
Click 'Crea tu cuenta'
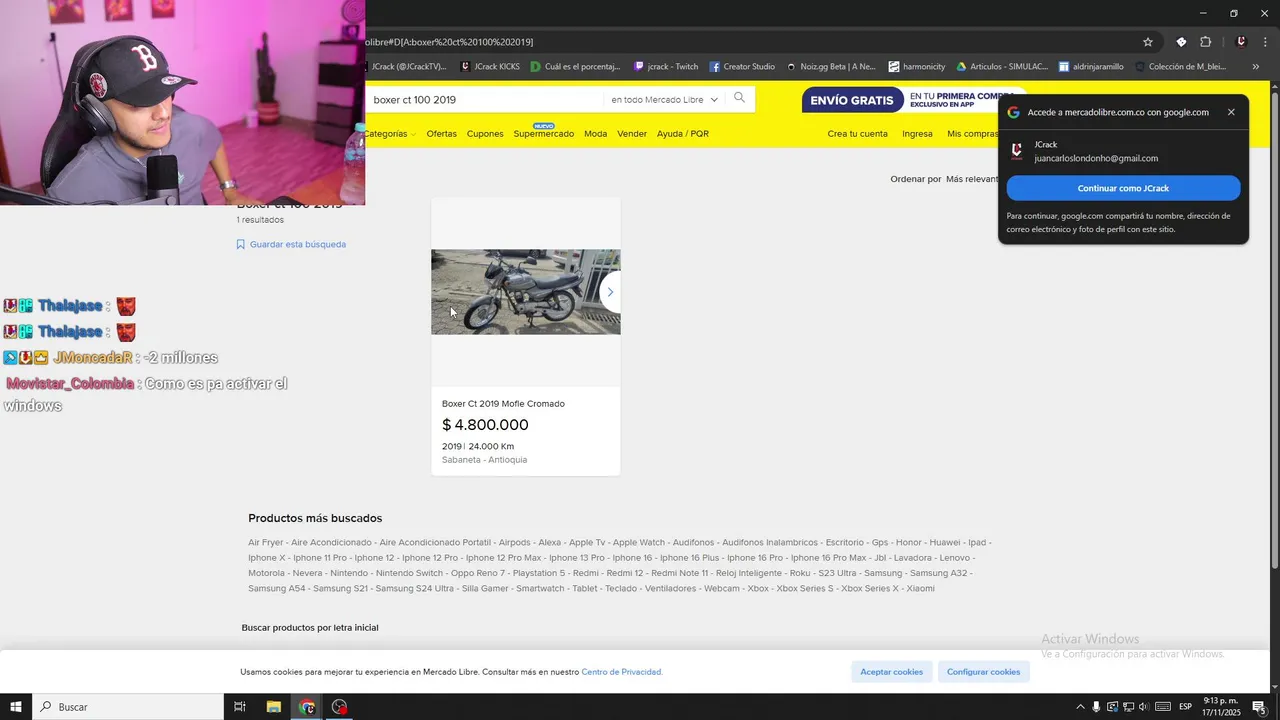point(857,134)
